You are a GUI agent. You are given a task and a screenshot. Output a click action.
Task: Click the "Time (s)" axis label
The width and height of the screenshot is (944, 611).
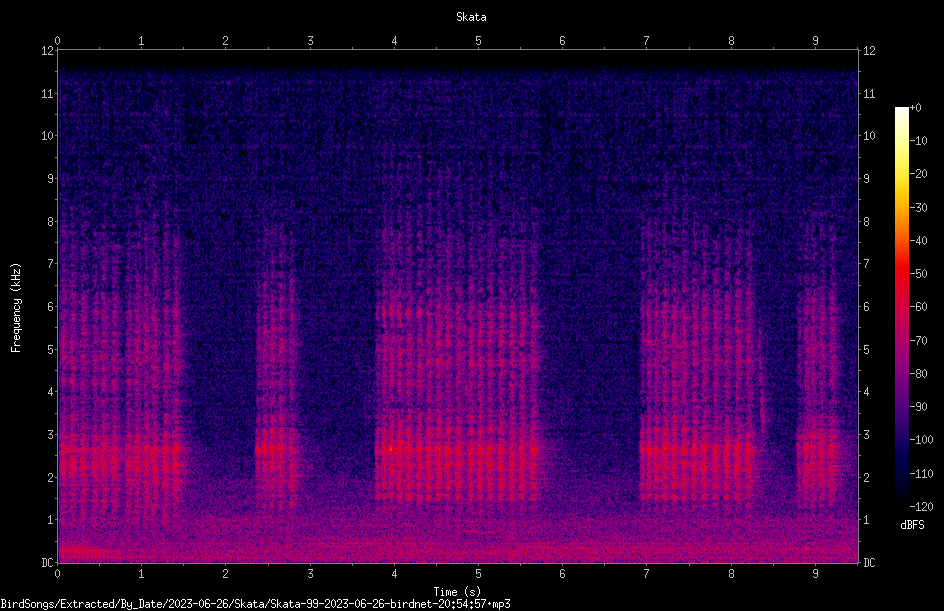(x=457, y=592)
